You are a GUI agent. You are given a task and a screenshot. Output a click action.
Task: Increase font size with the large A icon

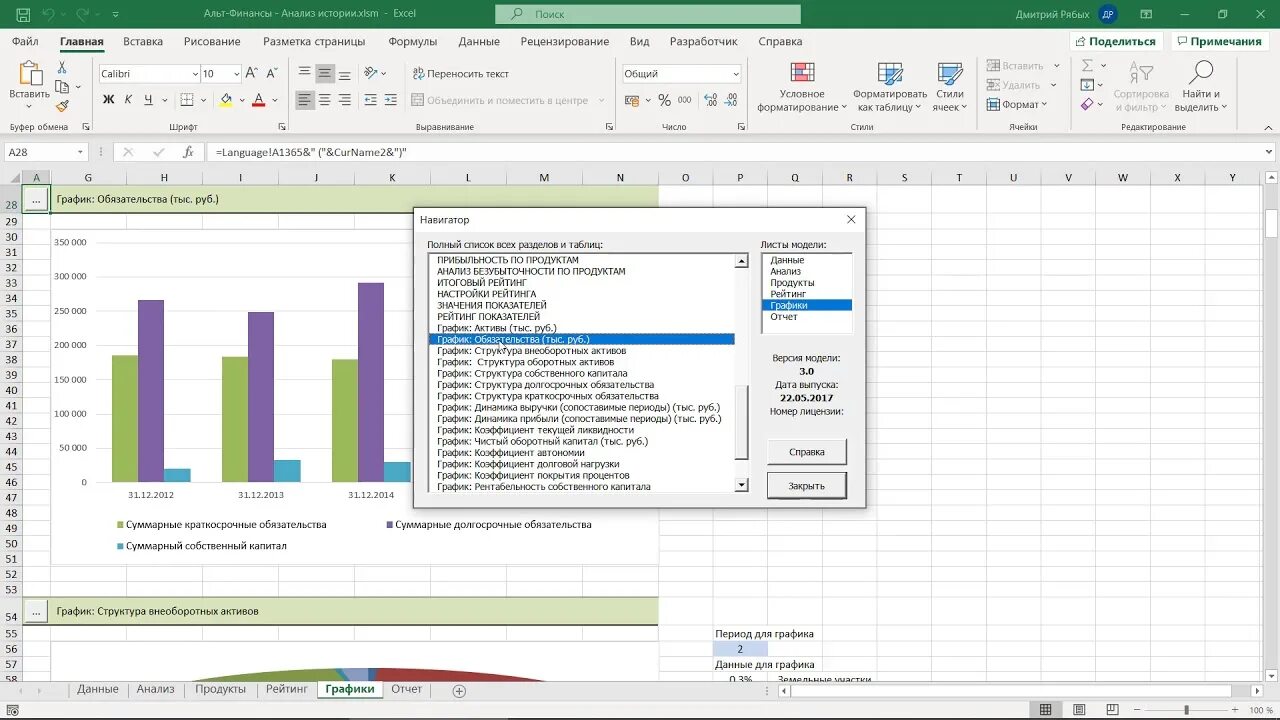point(253,74)
